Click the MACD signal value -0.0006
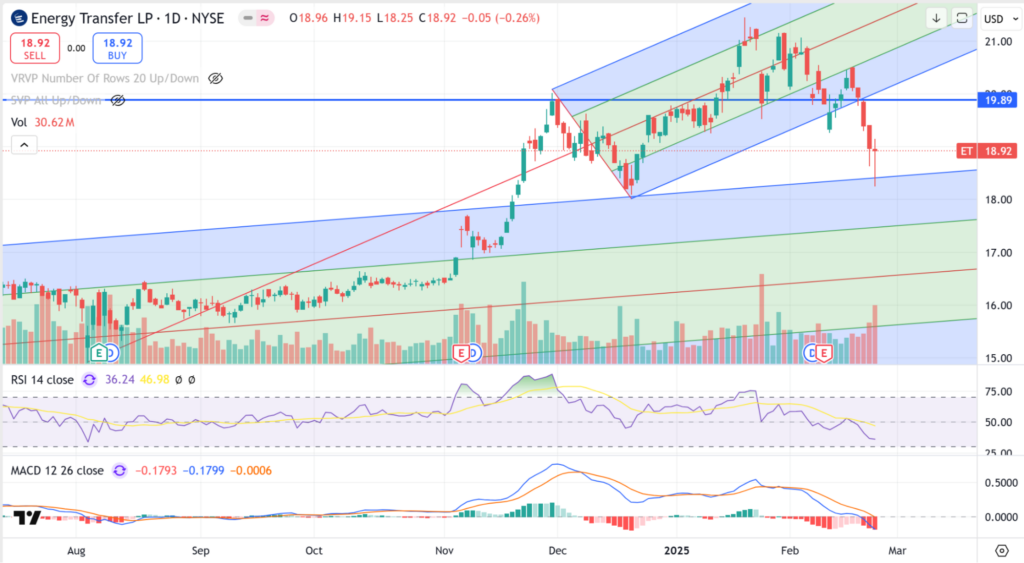This screenshot has width=1024, height=563. (x=251, y=470)
